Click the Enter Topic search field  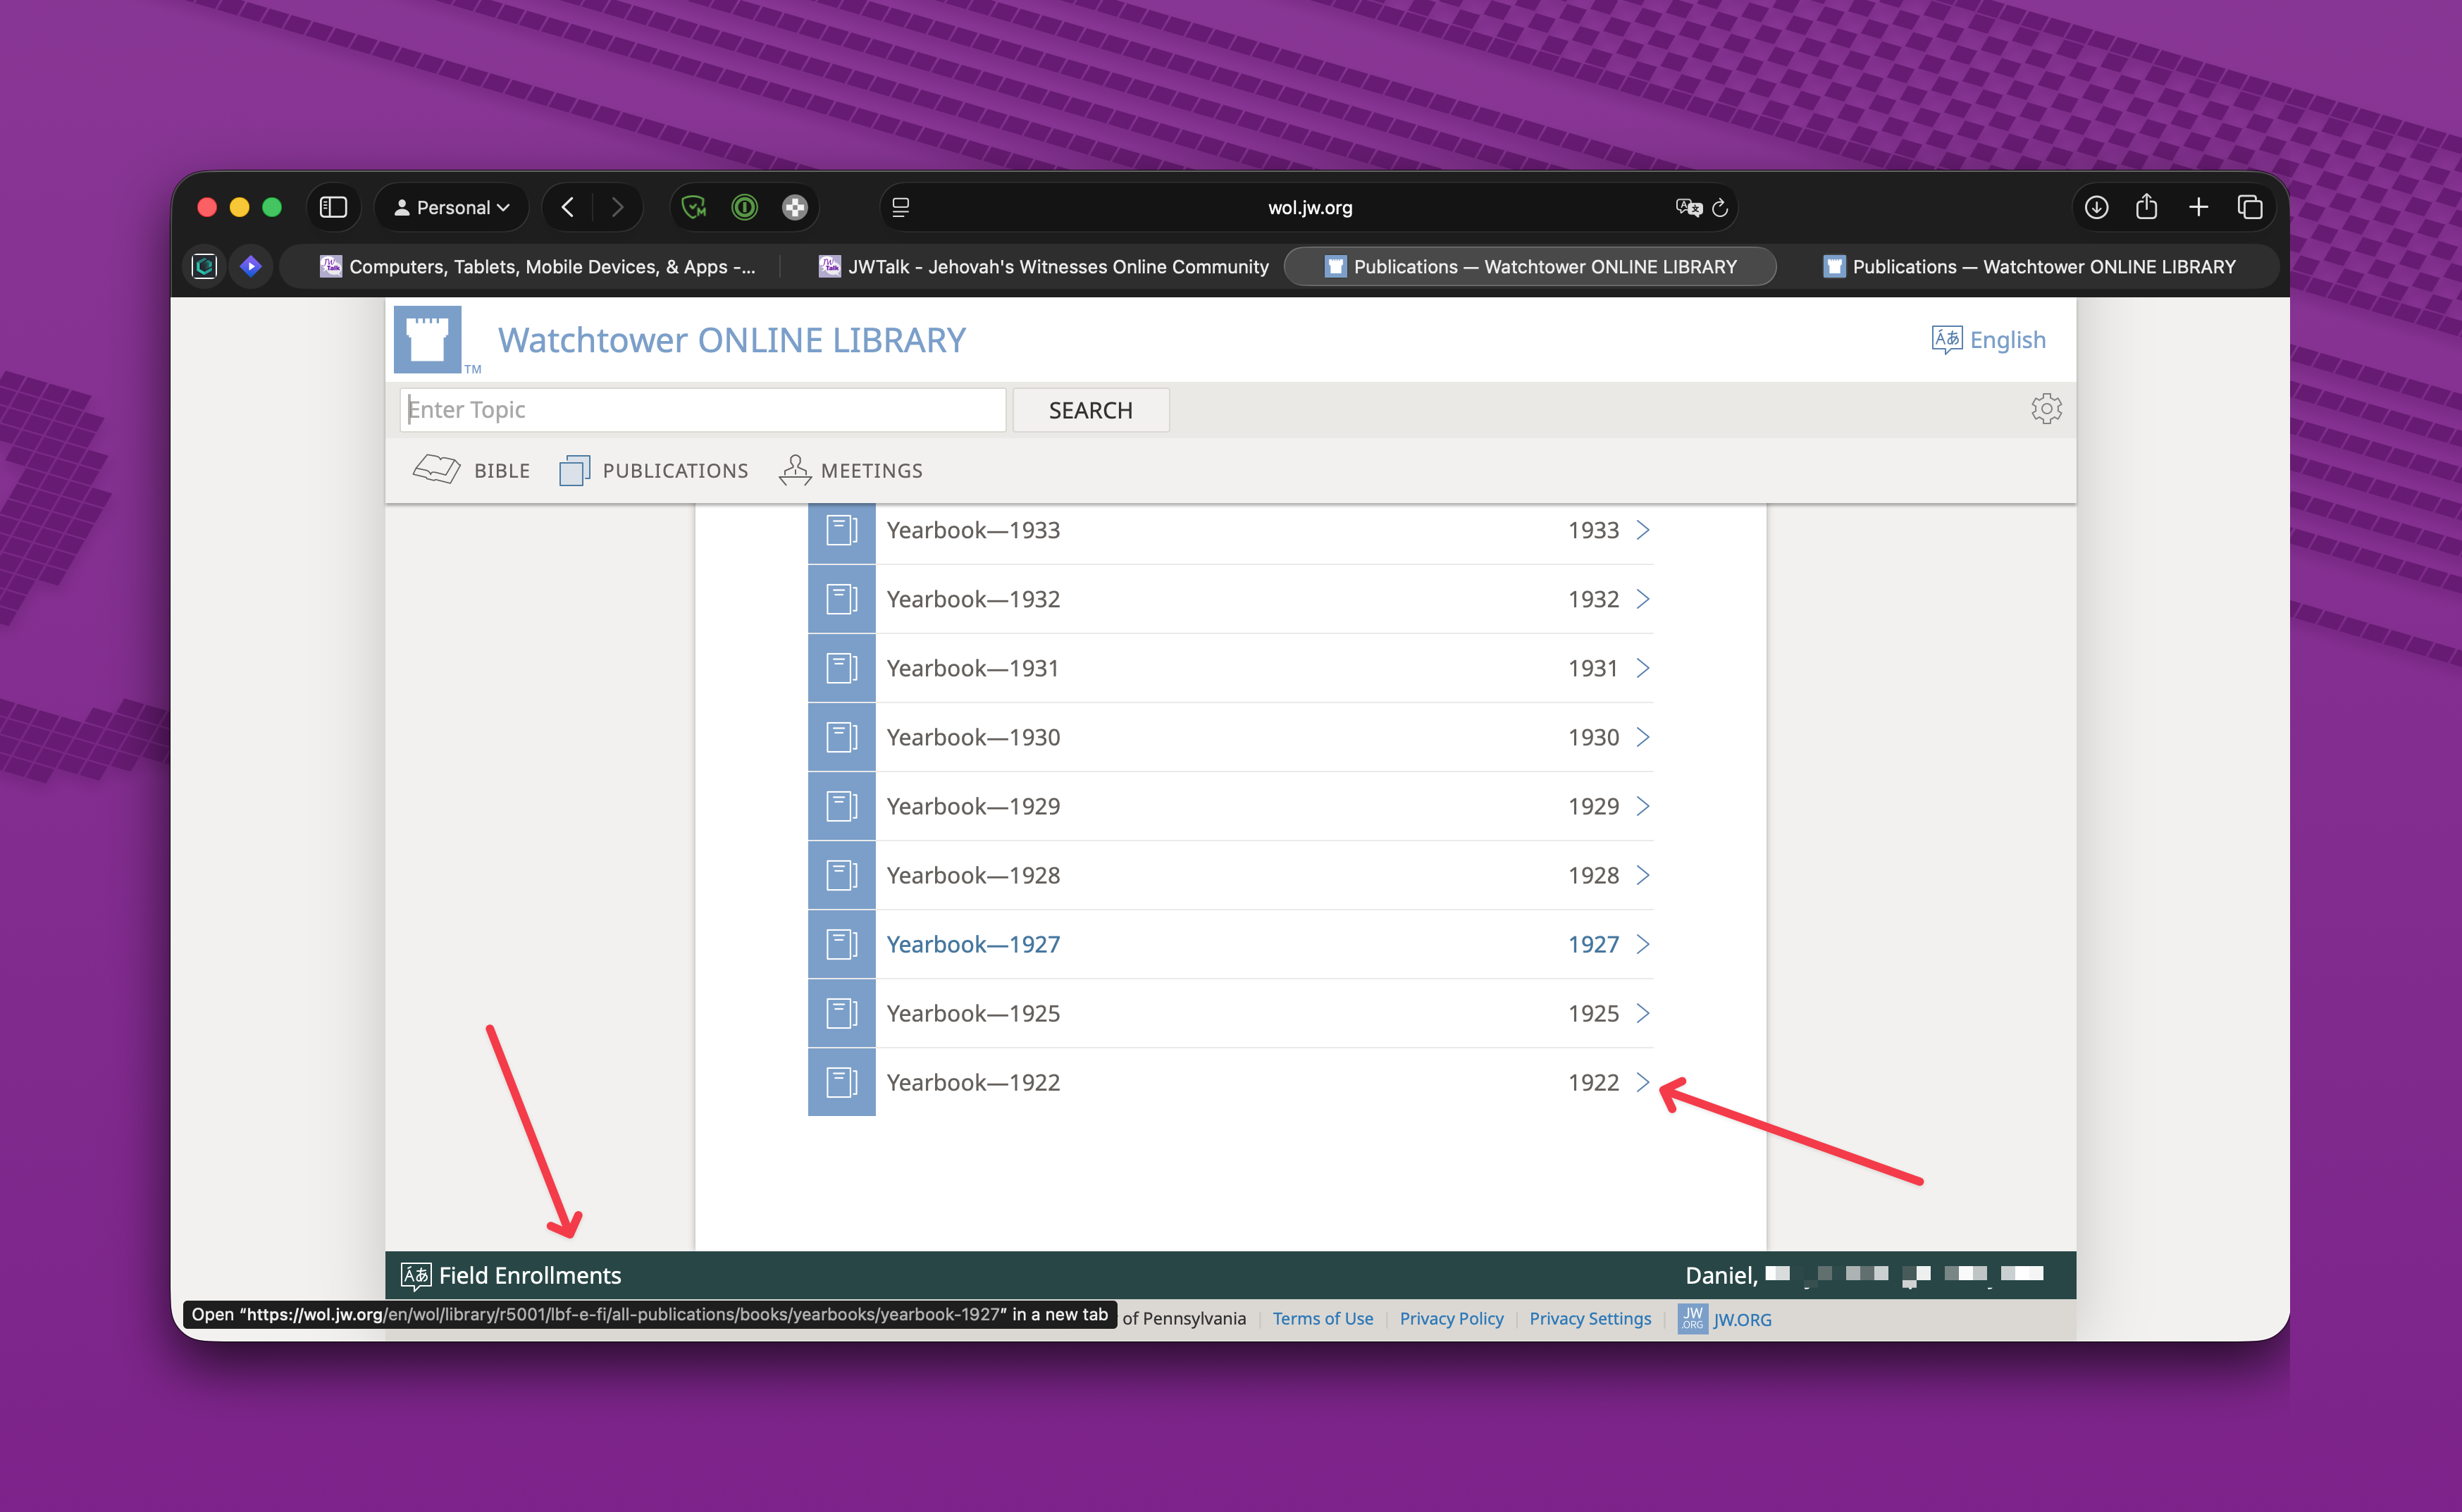point(702,410)
